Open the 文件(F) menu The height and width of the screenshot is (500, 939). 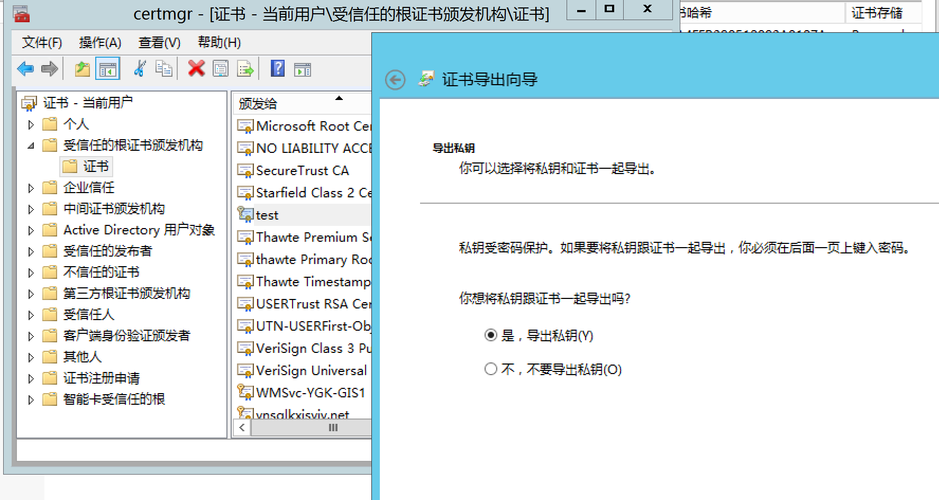(x=42, y=43)
